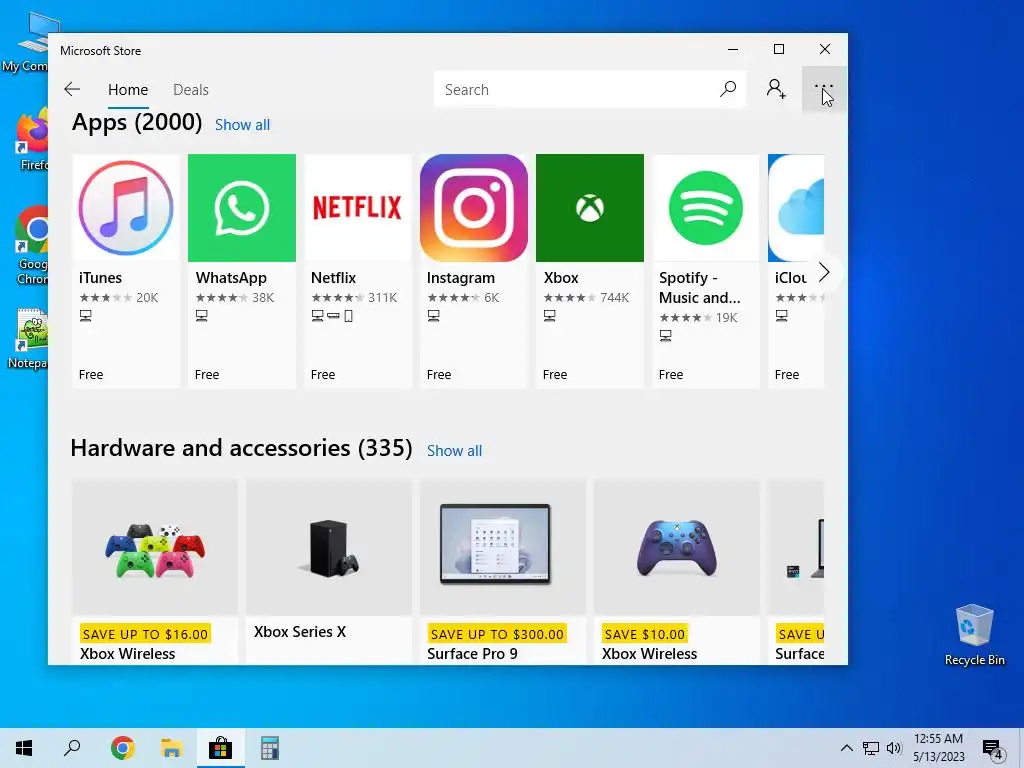Click the Instagram title text
Screen dimensions: 1024x768
[x=460, y=278]
